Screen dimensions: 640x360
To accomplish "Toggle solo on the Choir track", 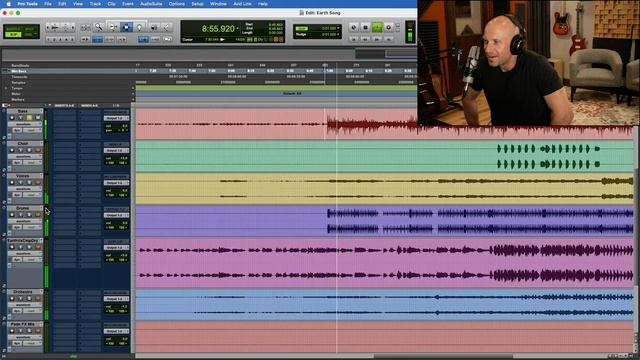I will (x=29, y=150).
